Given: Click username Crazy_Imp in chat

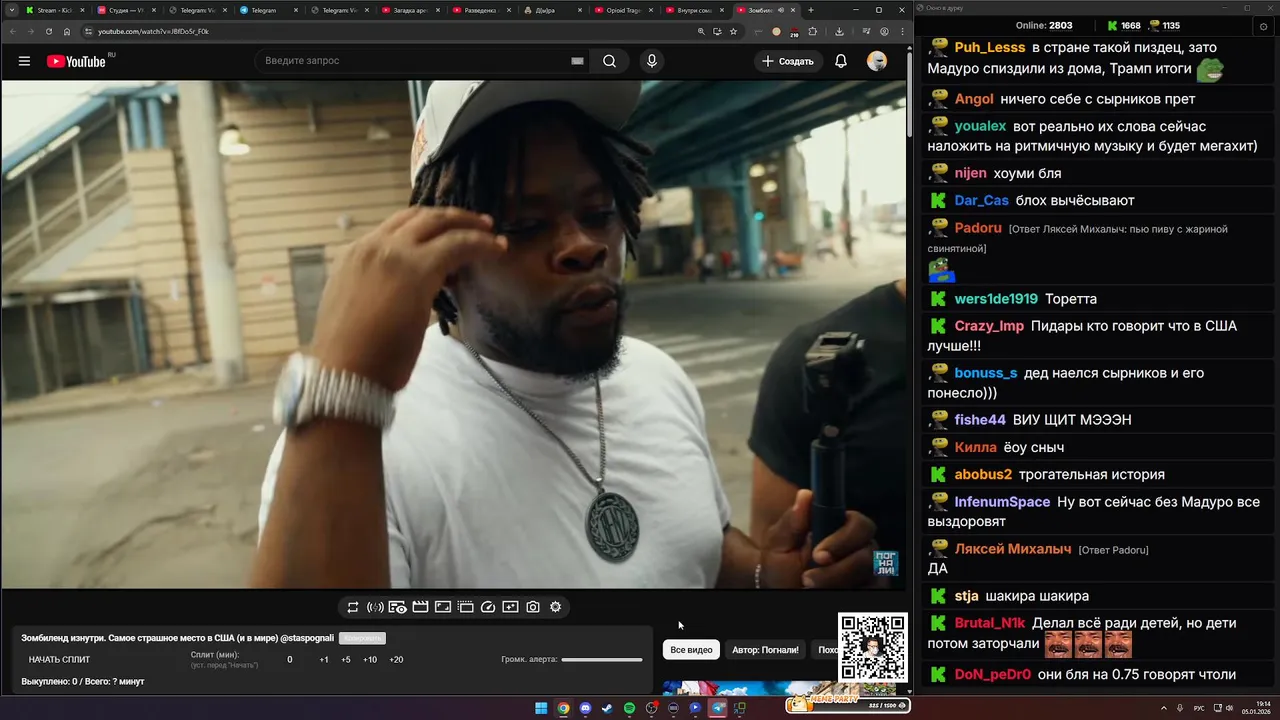Looking at the screenshot, I should pyautogui.click(x=989, y=326).
